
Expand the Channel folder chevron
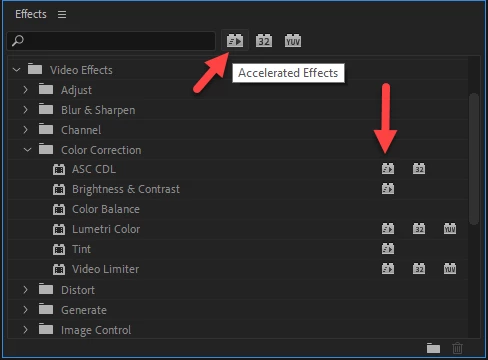26,129
